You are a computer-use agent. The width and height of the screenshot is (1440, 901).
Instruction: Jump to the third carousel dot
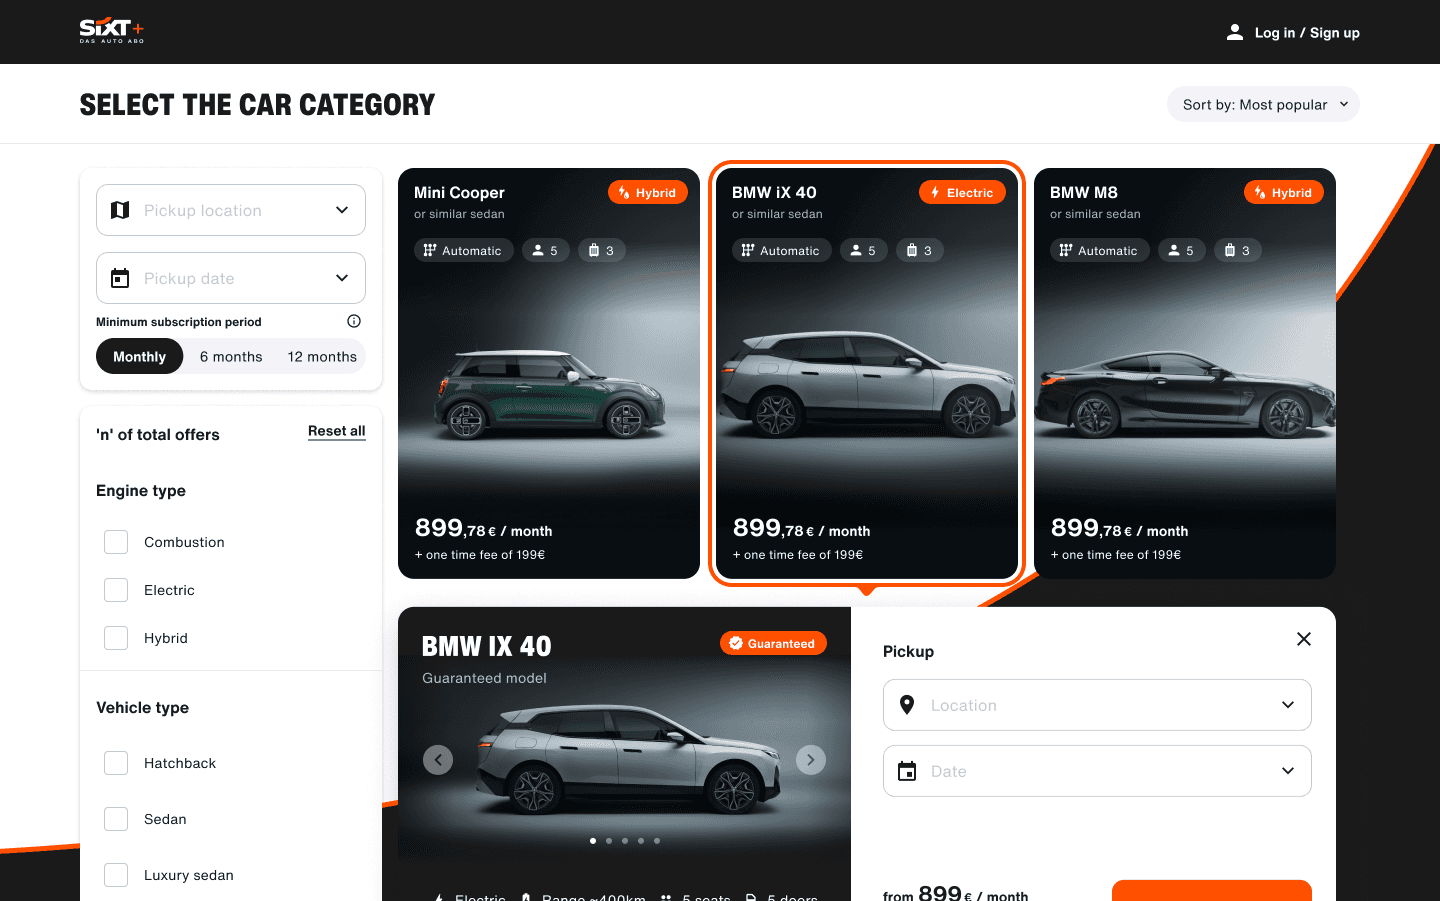625,841
